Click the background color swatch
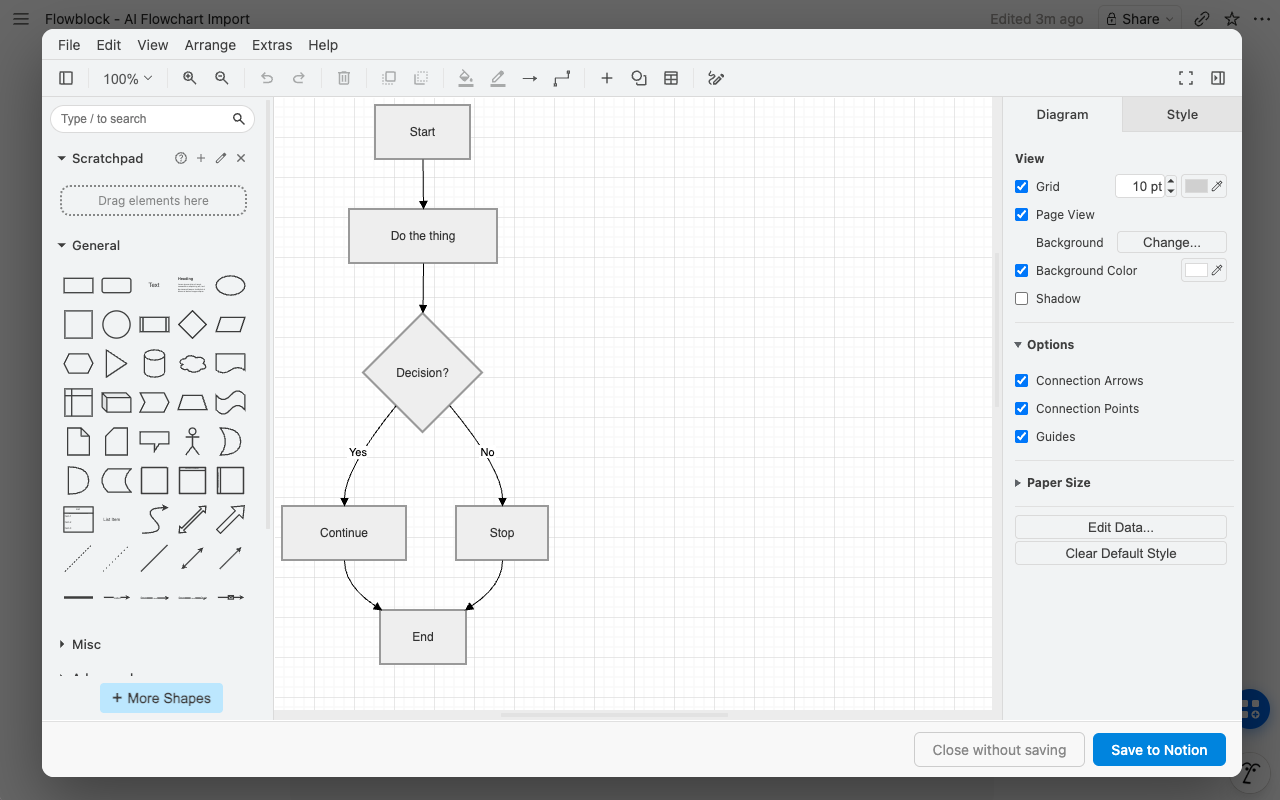This screenshot has height=800, width=1280. coord(1203,270)
